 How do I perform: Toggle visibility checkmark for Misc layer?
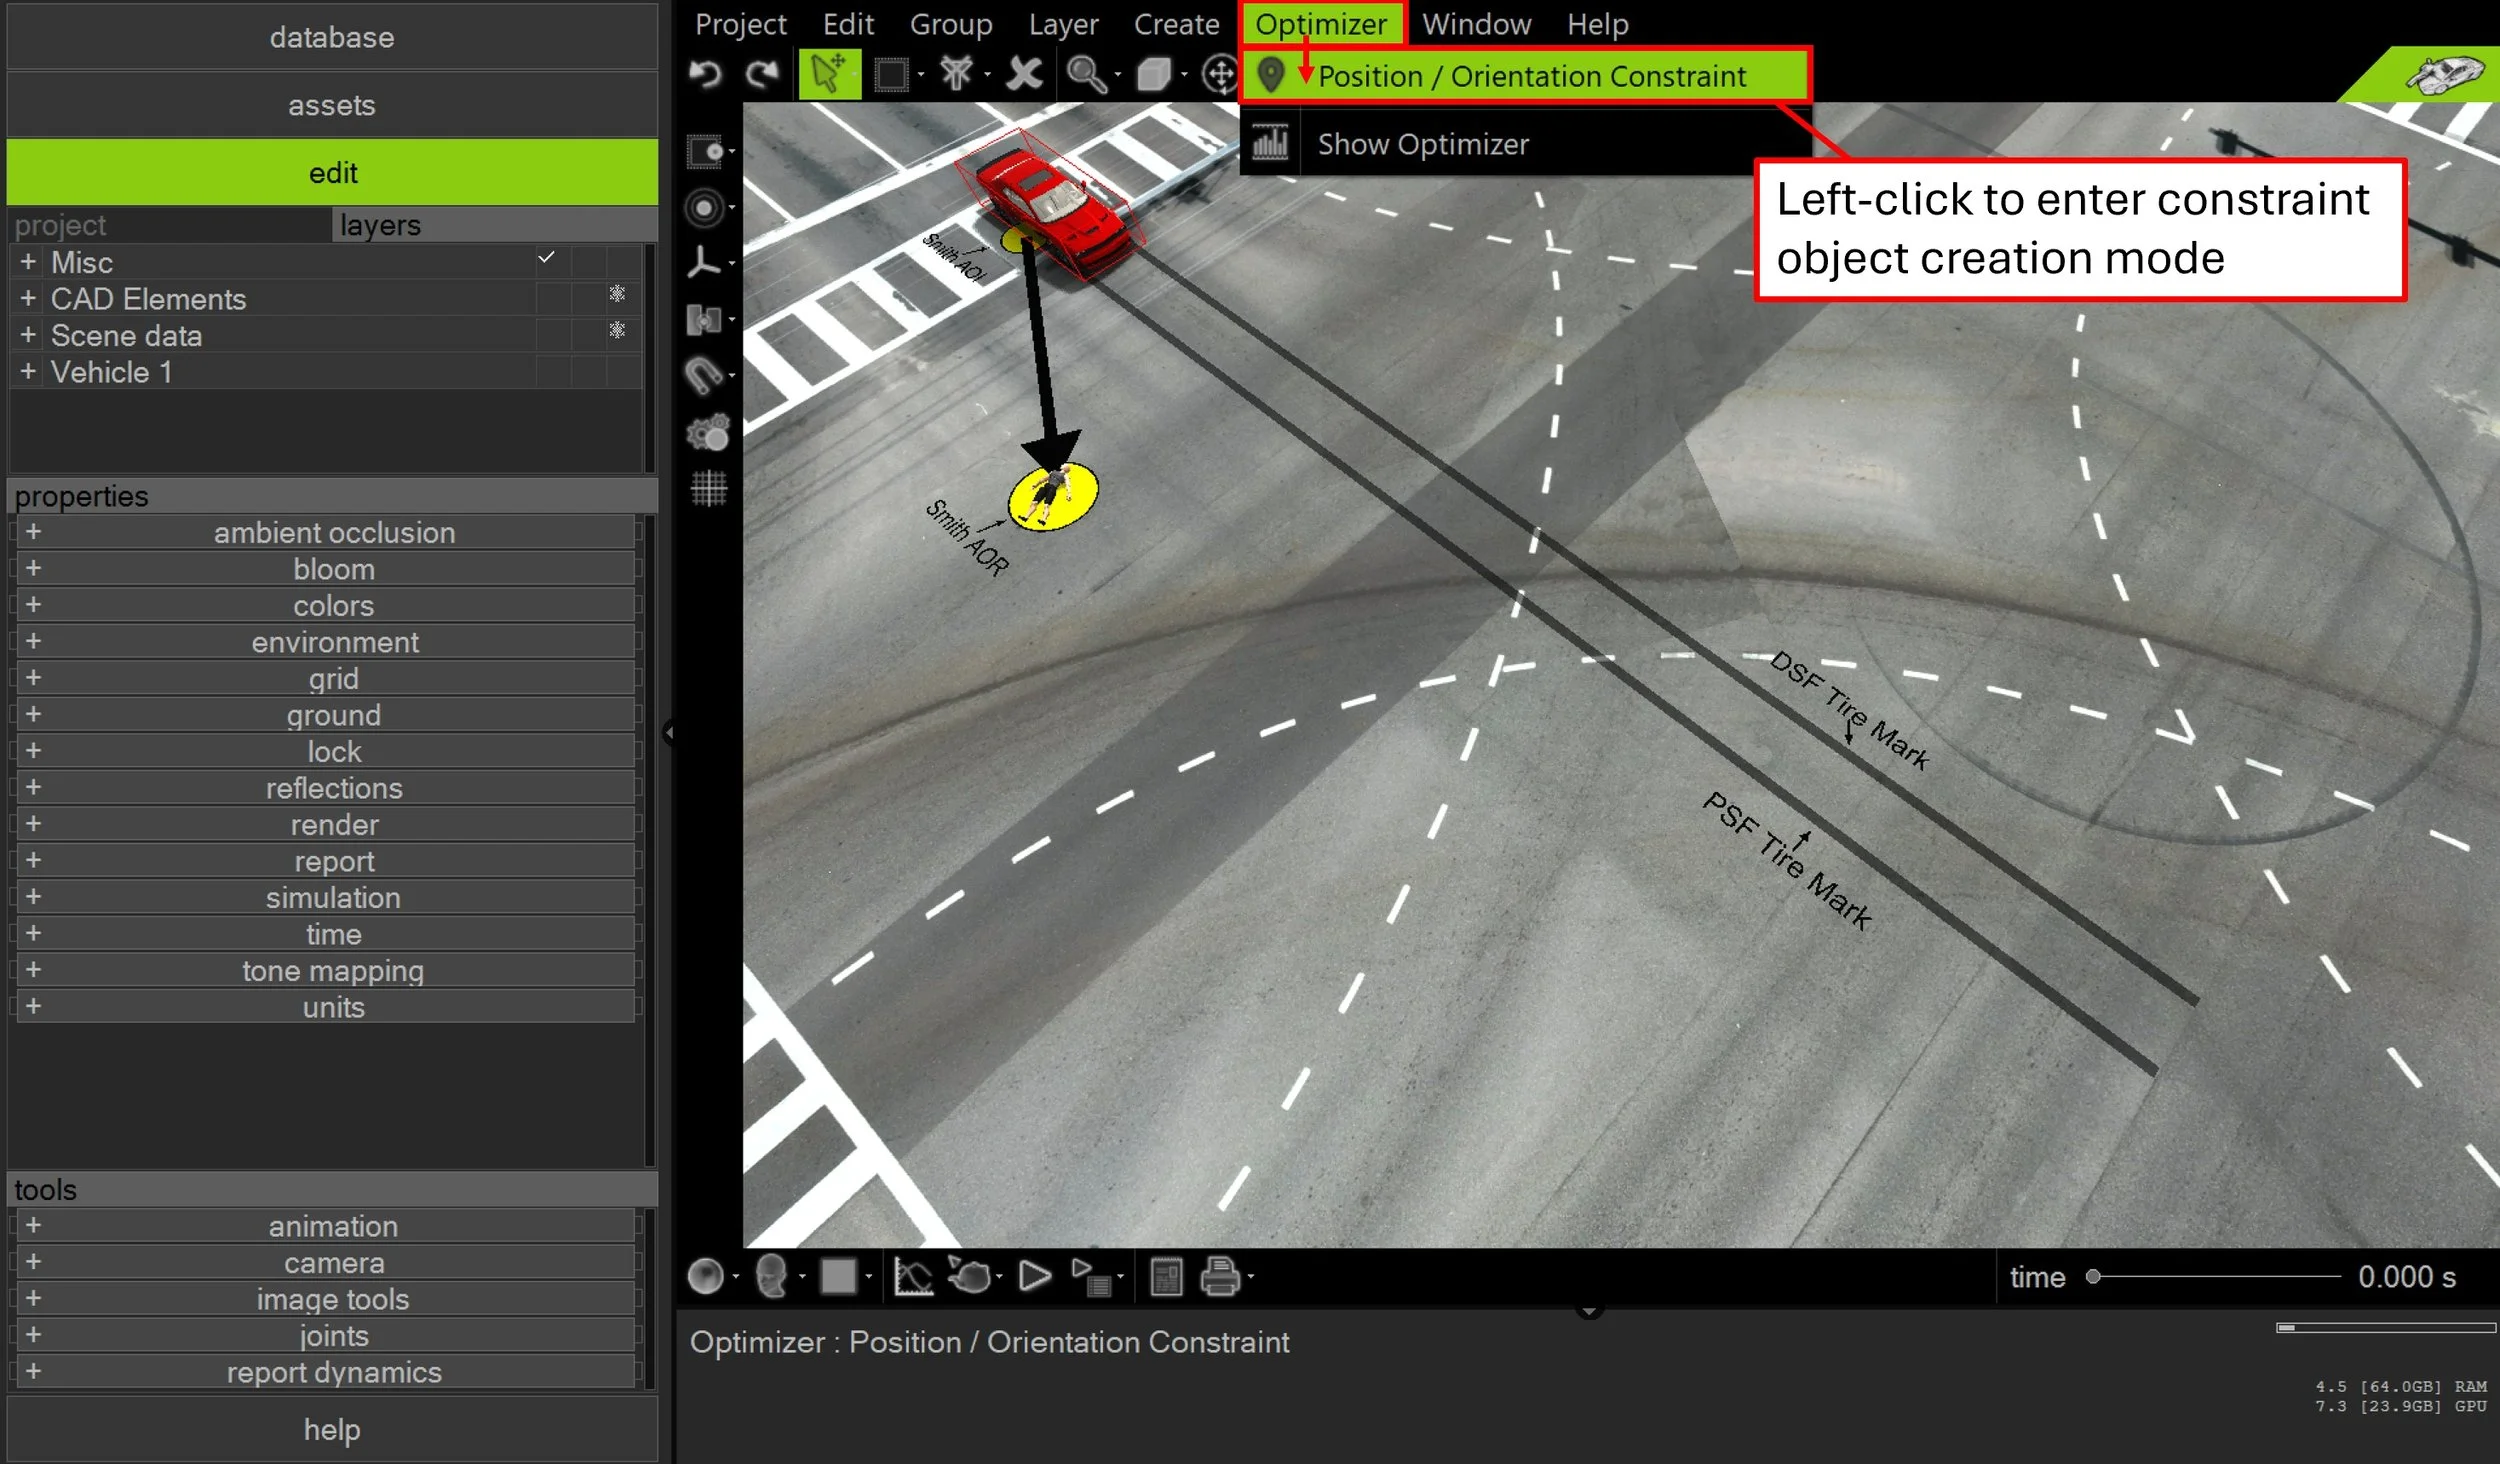pos(546,258)
